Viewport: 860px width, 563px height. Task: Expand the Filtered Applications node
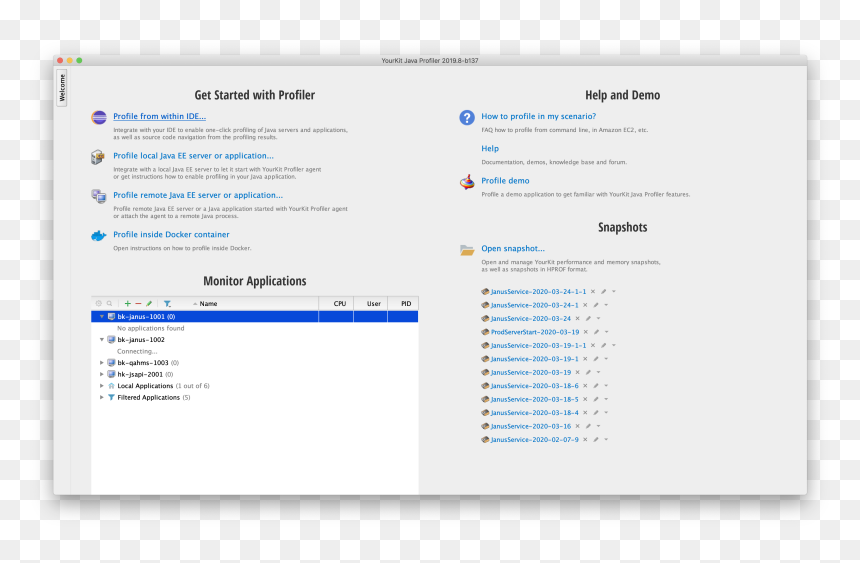101,397
